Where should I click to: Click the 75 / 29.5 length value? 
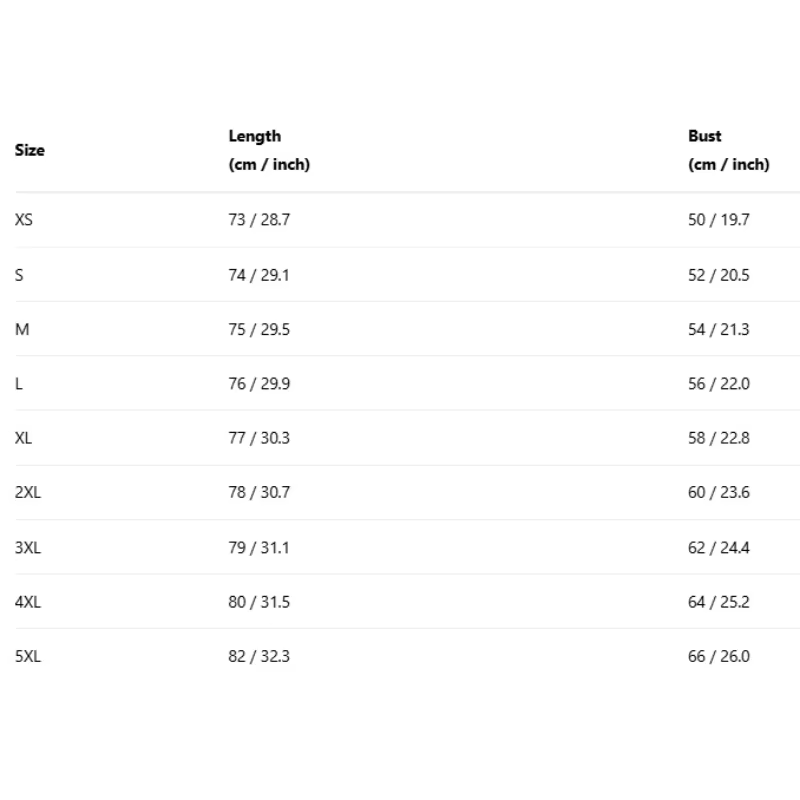[259, 330]
